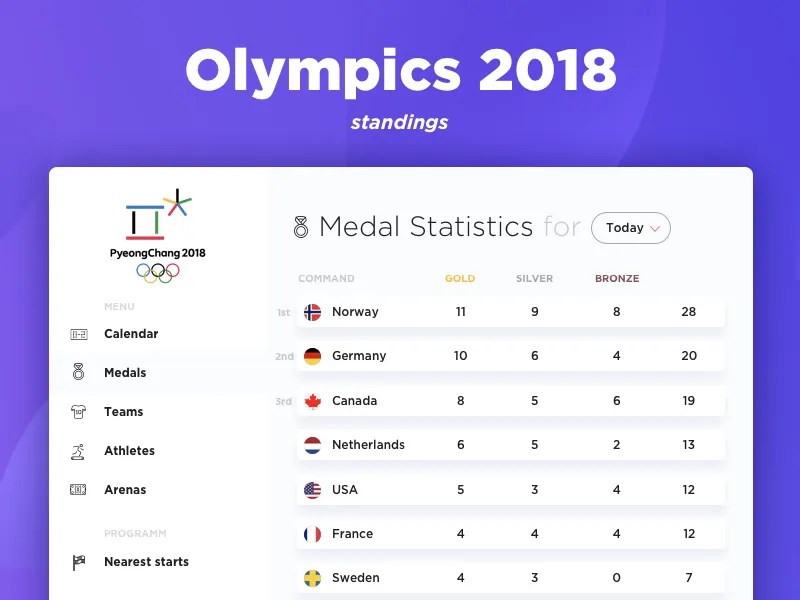Open the Today date filter dropdown
The width and height of the screenshot is (800, 600).
pyautogui.click(x=631, y=228)
